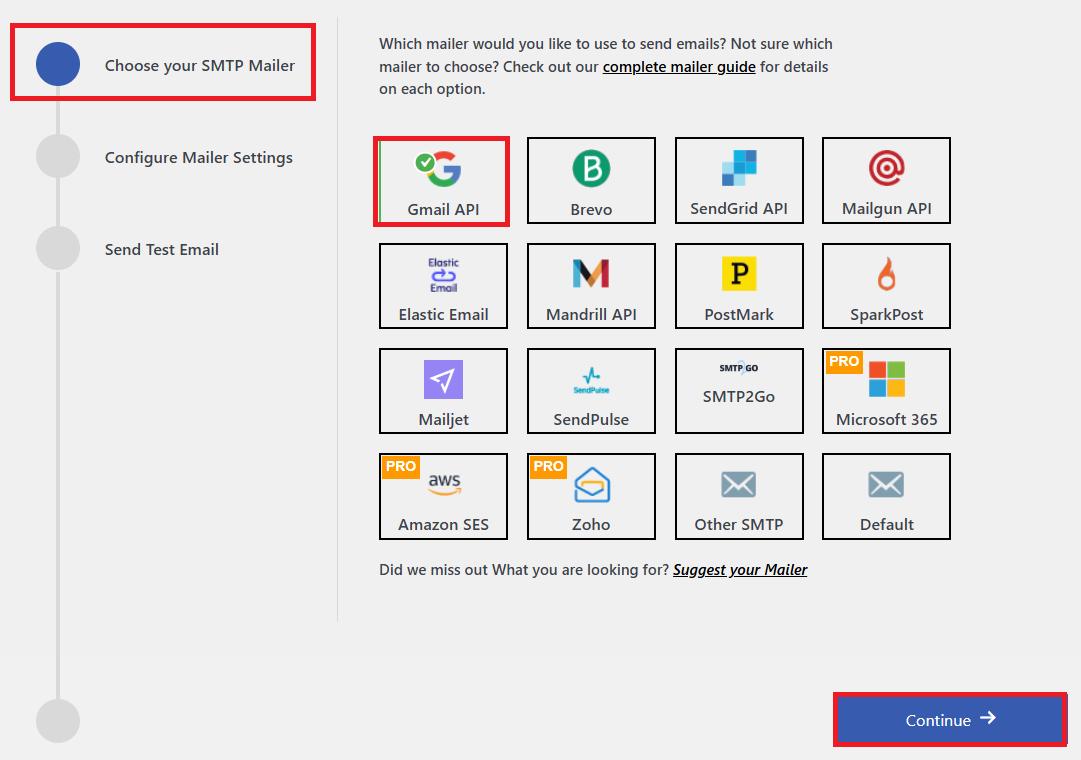Pick the PostMark mailer icon
Screen dimensions: 1081x760
tap(739, 274)
